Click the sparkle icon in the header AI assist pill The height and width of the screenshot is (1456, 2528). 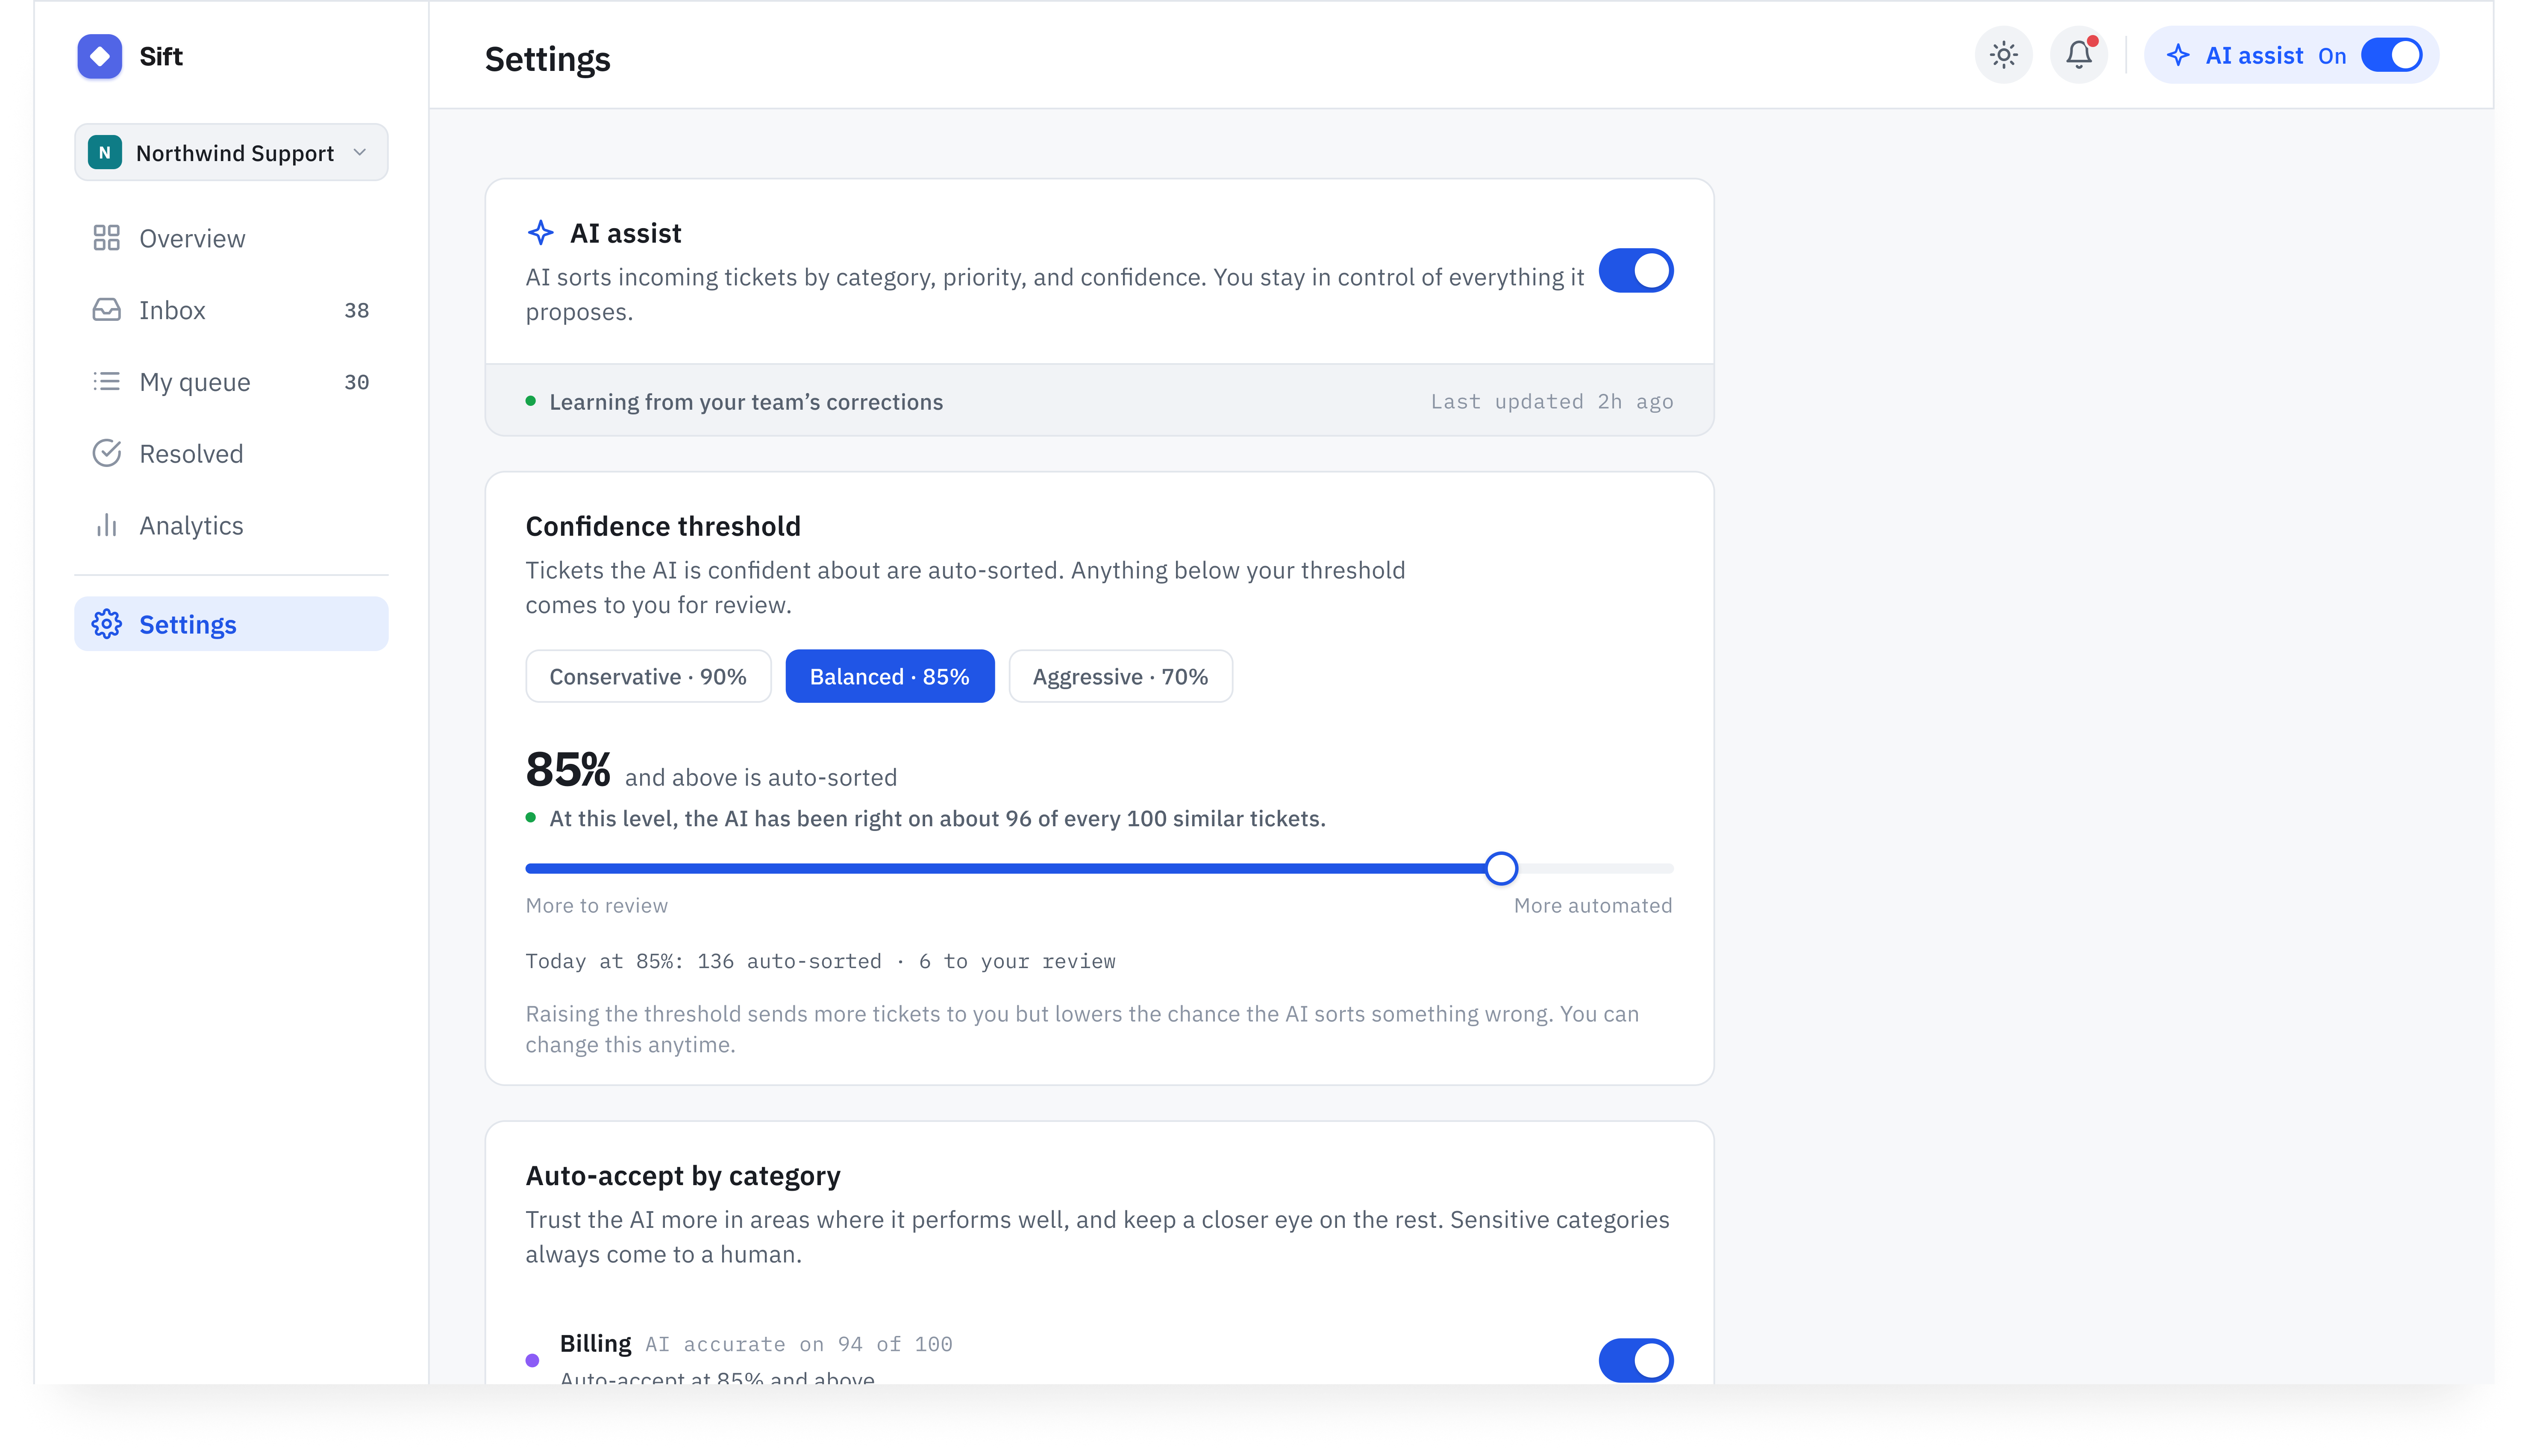click(2178, 55)
